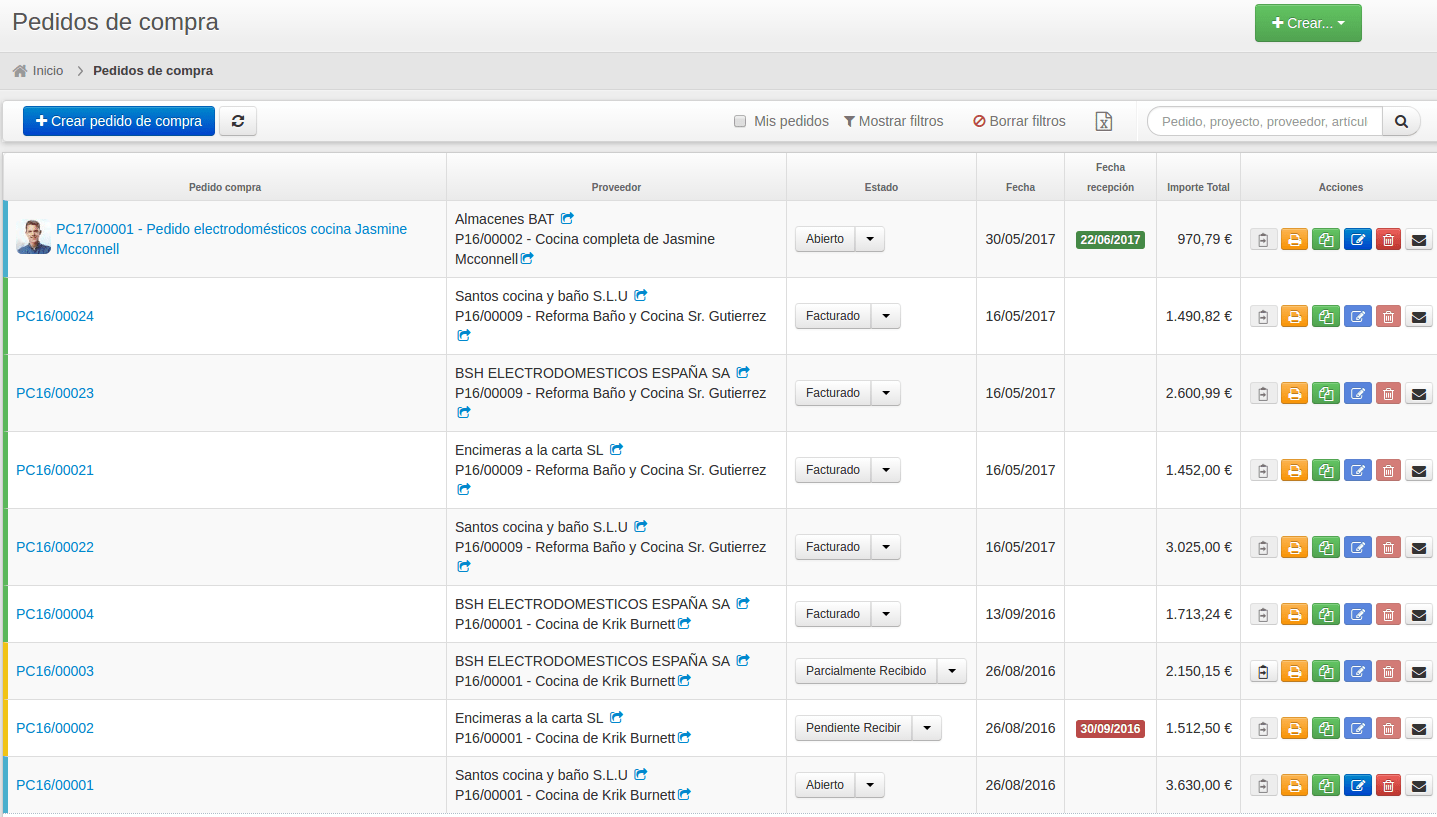The image size is (1437, 817).
Task: Delete purchase order PC16/00003
Action: tap(1388, 671)
